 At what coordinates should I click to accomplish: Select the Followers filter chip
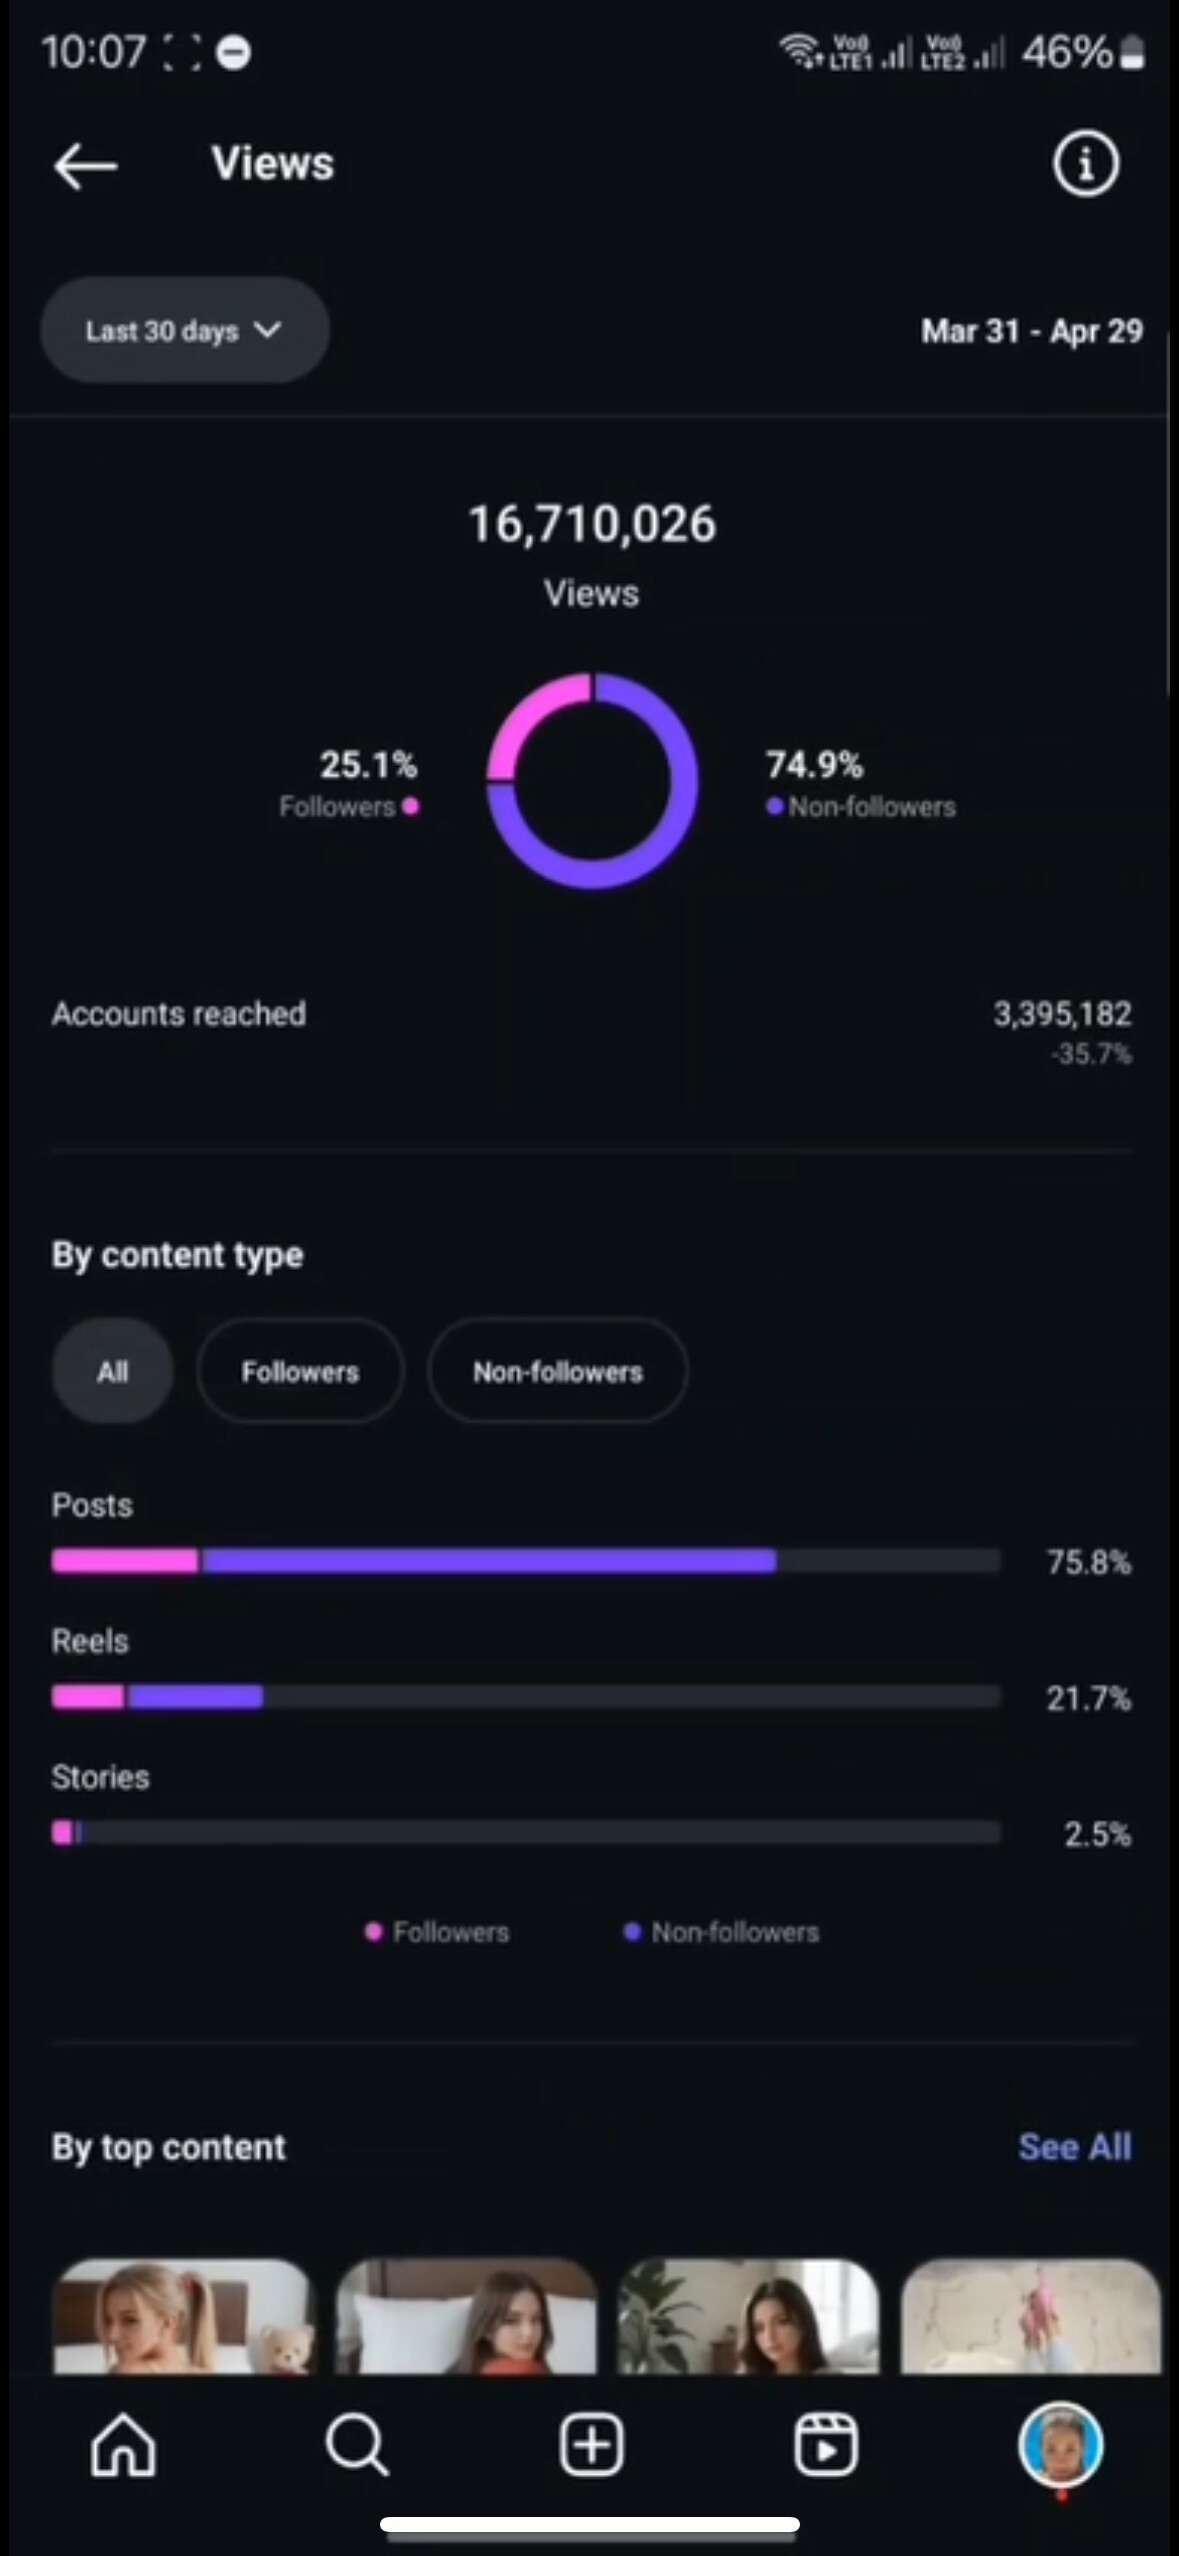point(300,1371)
